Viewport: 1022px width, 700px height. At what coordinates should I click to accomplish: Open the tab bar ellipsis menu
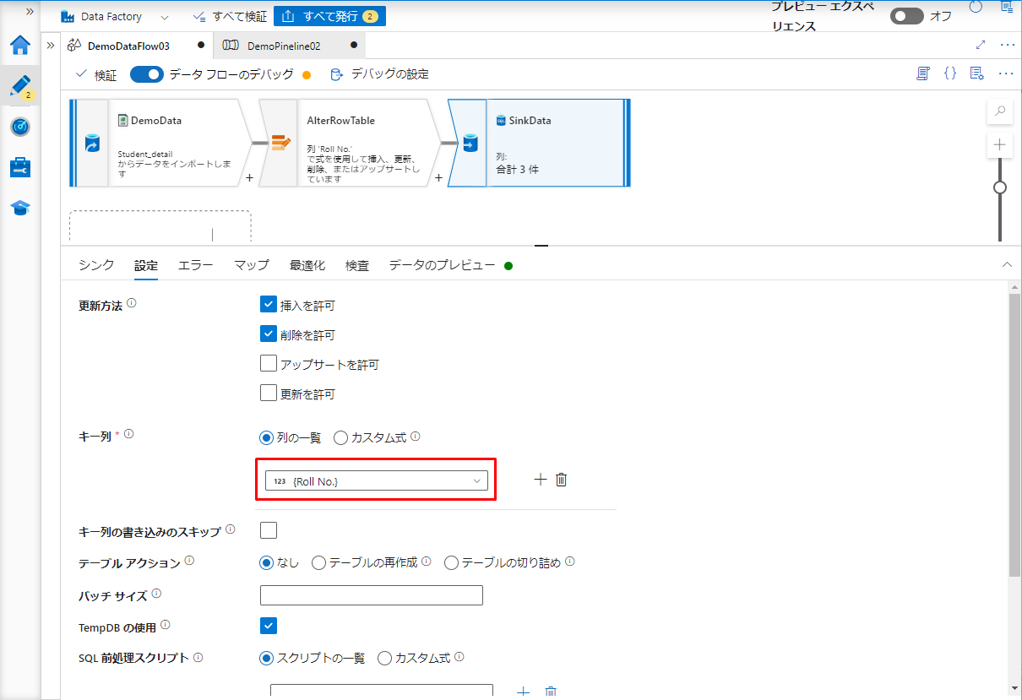pos(1007,45)
